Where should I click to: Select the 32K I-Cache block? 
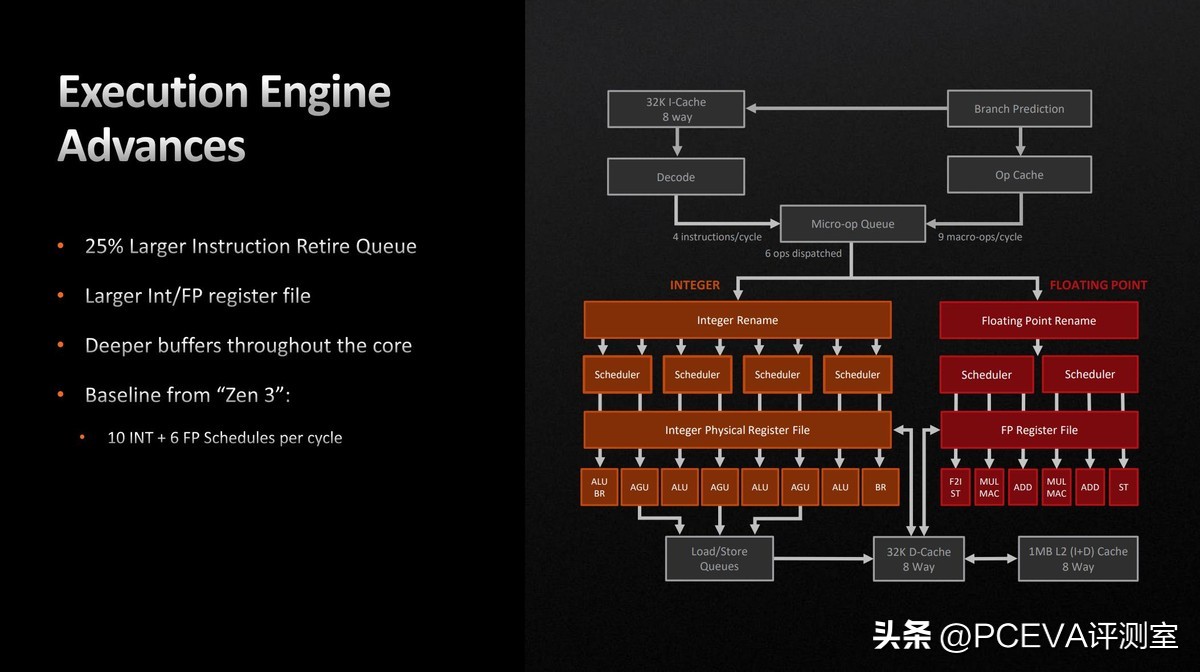[675, 108]
